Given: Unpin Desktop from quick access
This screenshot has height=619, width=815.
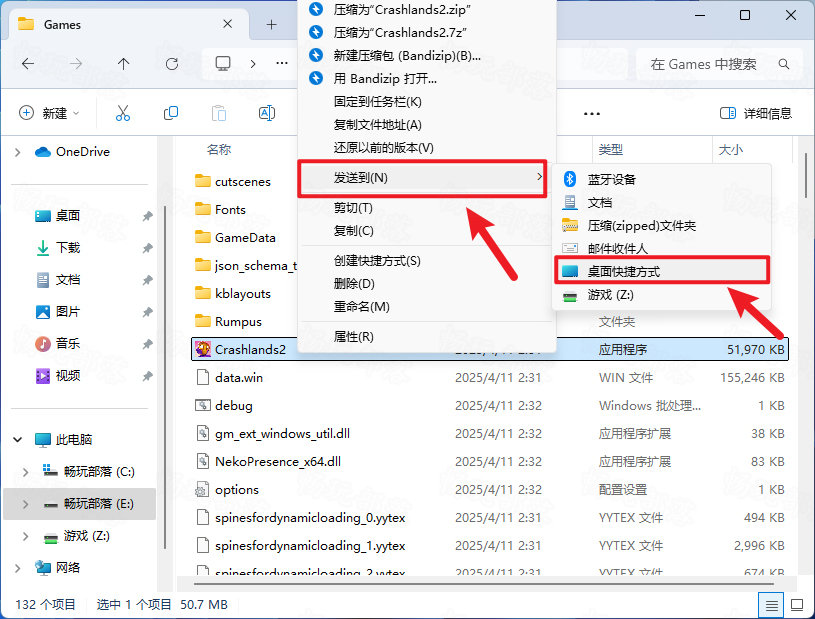Looking at the screenshot, I should coord(148,216).
